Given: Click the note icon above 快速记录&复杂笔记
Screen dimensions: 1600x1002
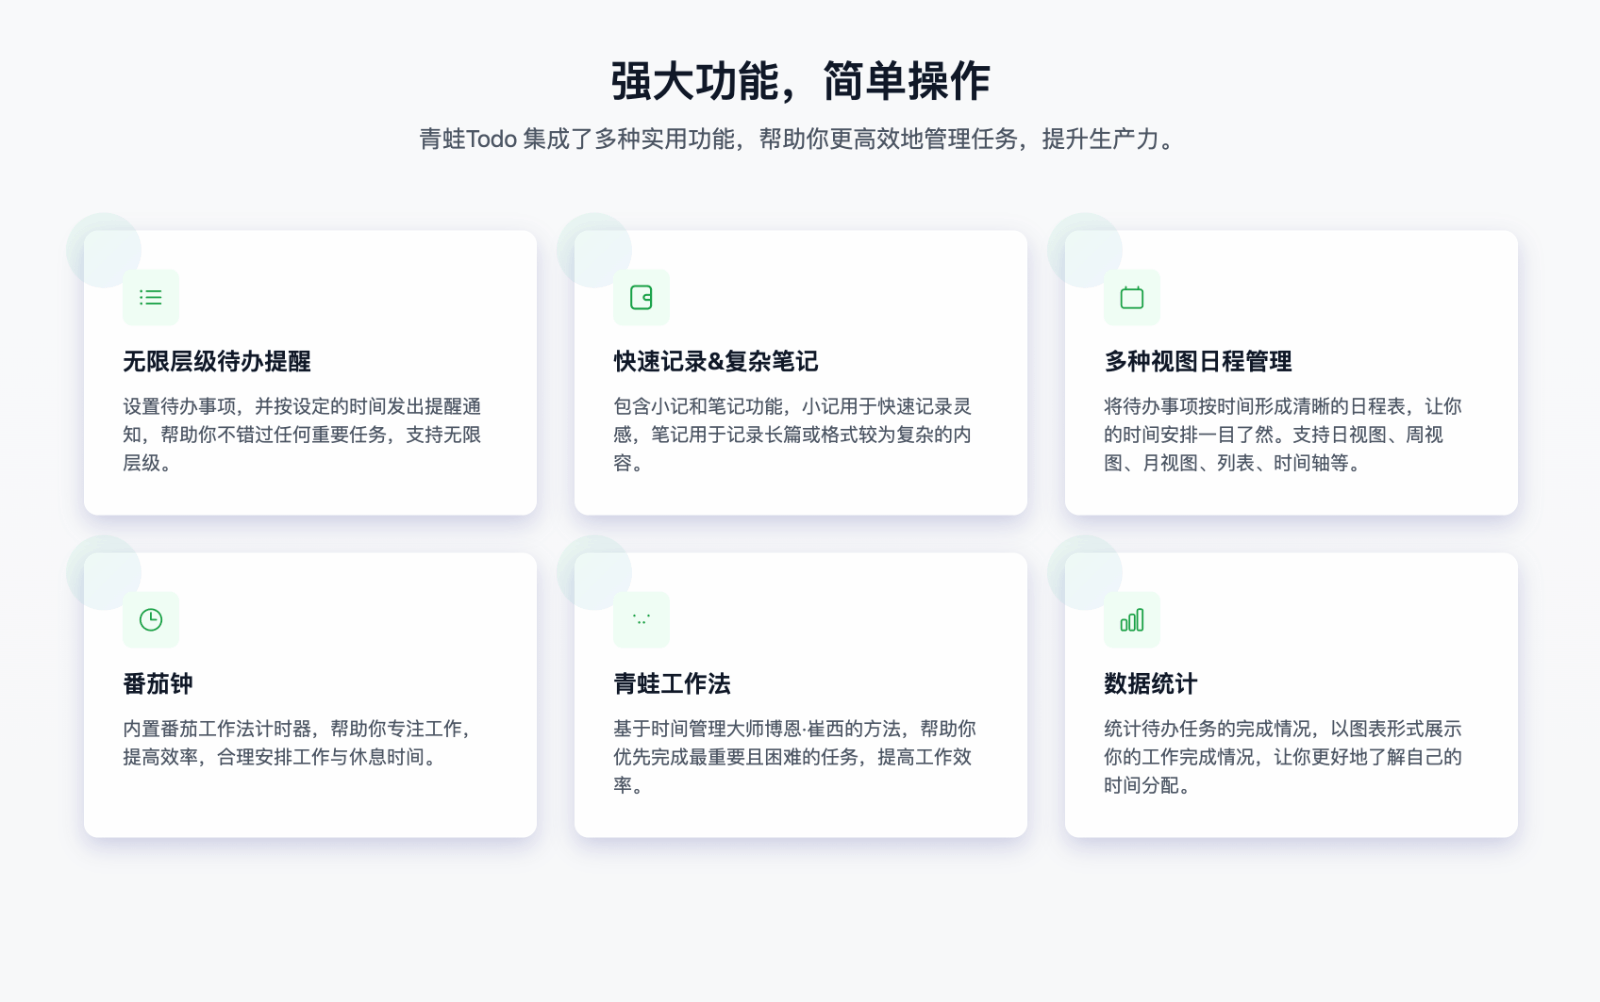Looking at the screenshot, I should (x=641, y=297).
